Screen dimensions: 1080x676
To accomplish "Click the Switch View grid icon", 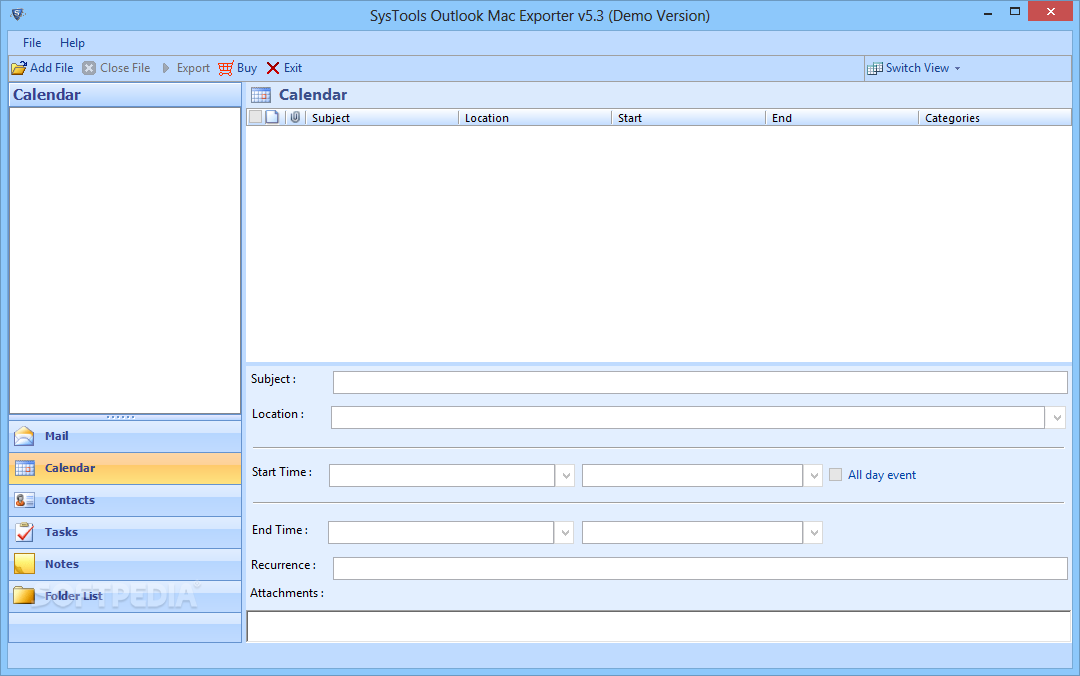I will [x=875, y=68].
